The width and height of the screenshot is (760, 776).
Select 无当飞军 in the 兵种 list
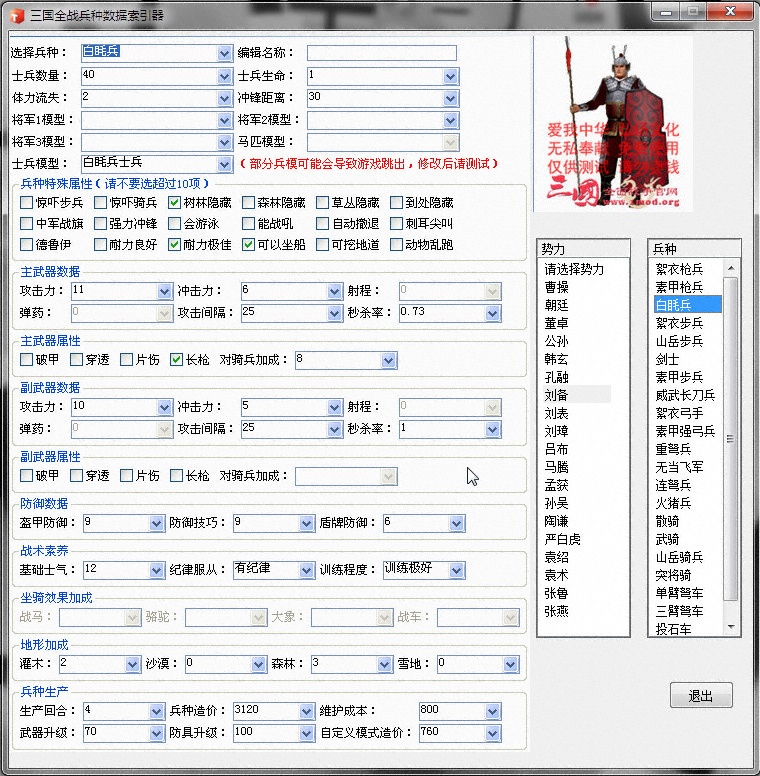pyautogui.click(x=679, y=467)
